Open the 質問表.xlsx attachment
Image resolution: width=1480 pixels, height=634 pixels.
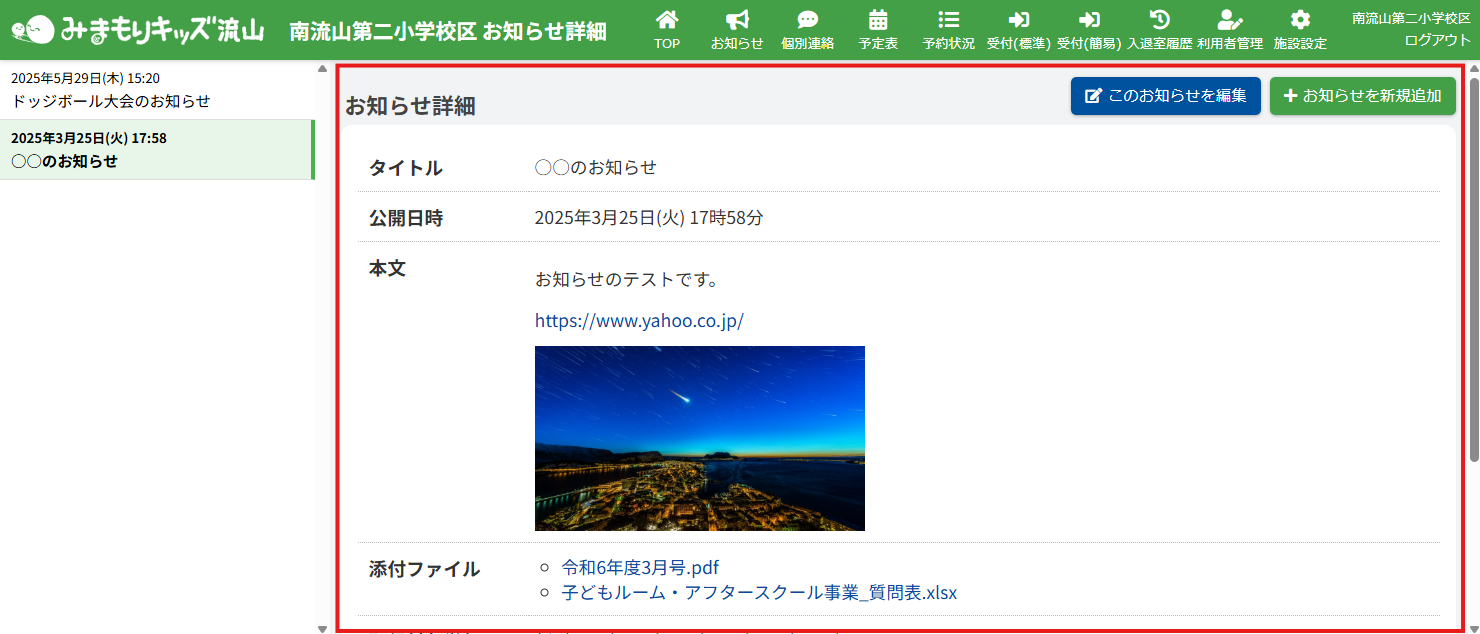point(758,593)
